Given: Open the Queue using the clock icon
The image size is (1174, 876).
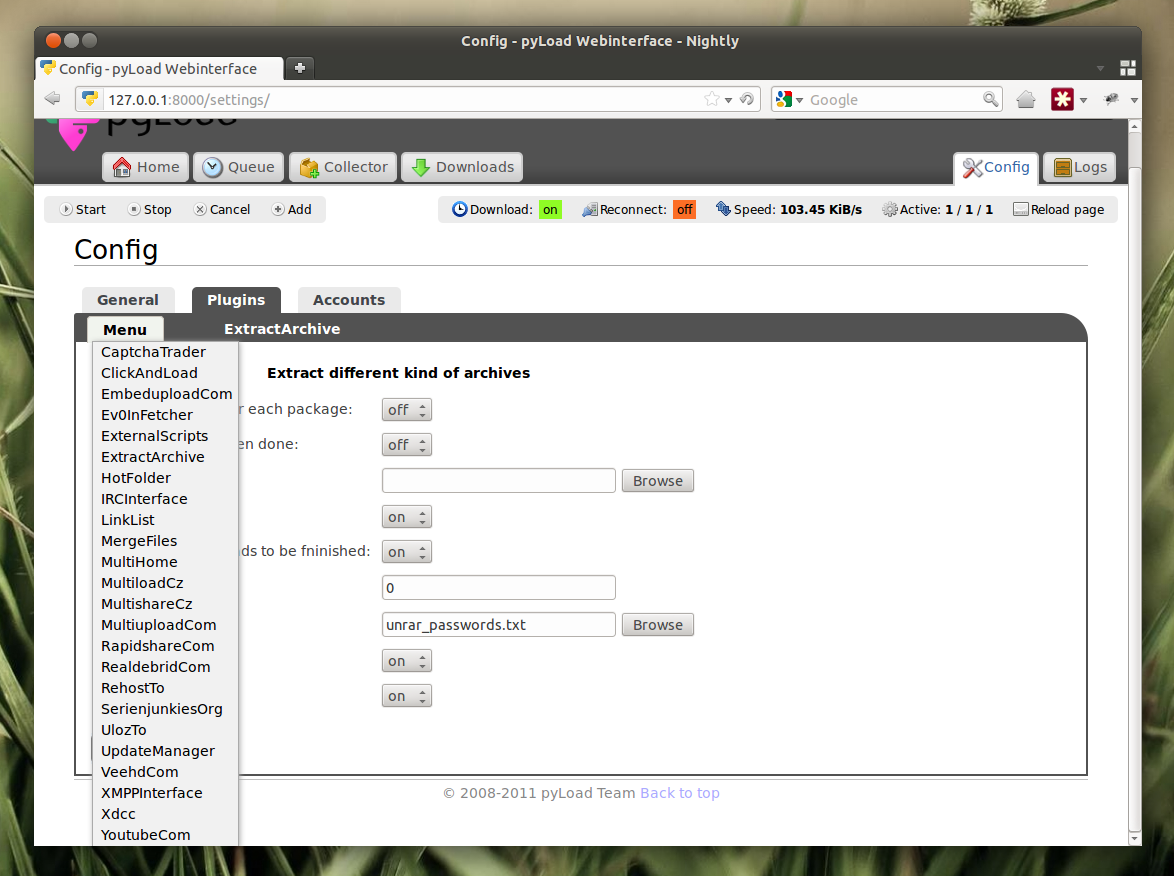Looking at the screenshot, I should point(211,167).
